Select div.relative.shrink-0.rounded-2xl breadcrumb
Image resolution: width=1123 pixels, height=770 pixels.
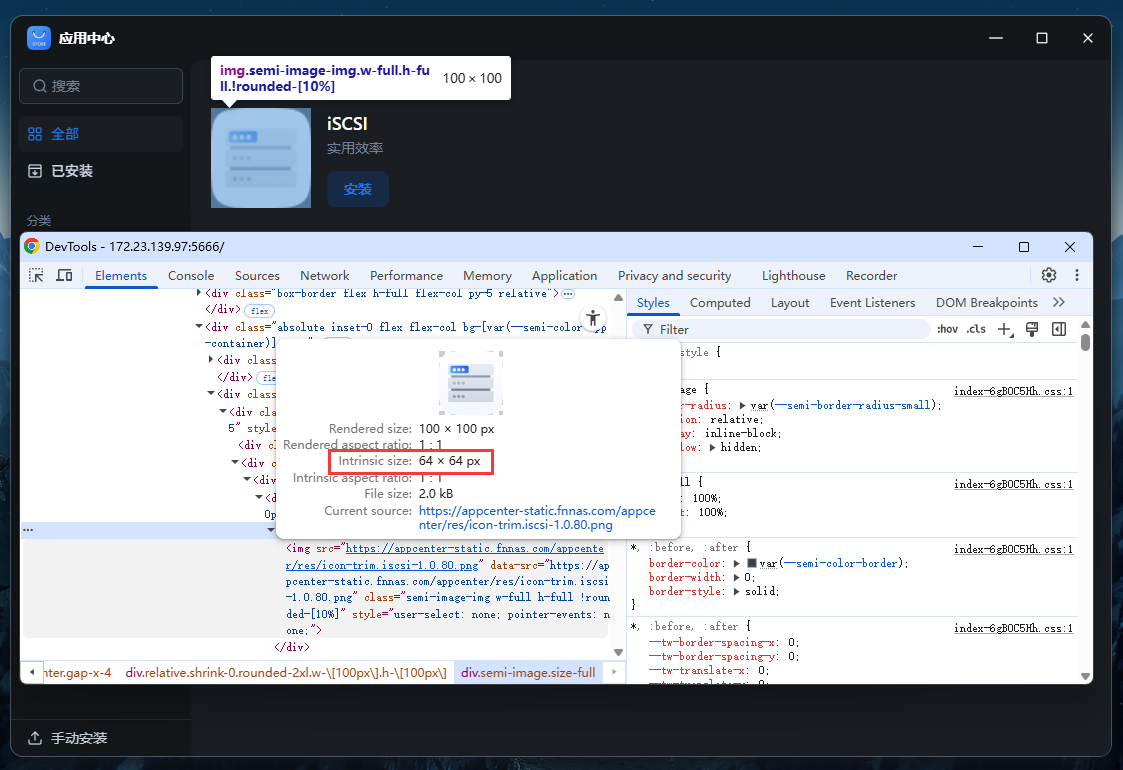pyautogui.click(x=286, y=673)
